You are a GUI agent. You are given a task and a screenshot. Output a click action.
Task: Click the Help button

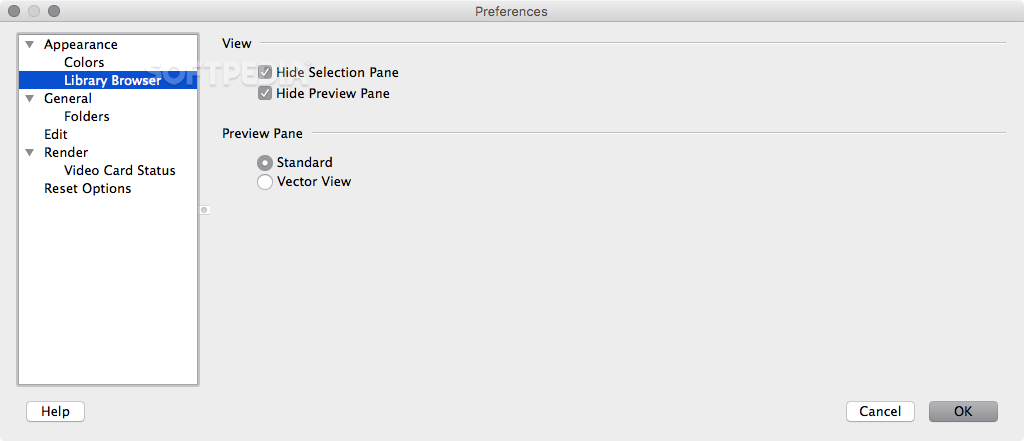pyautogui.click(x=56, y=412)
